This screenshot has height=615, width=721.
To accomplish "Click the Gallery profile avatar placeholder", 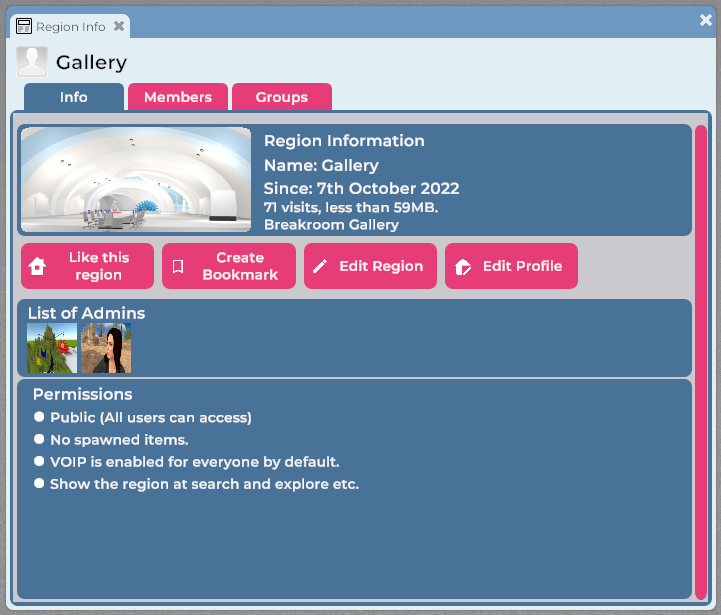I will (x=32, y=62).
